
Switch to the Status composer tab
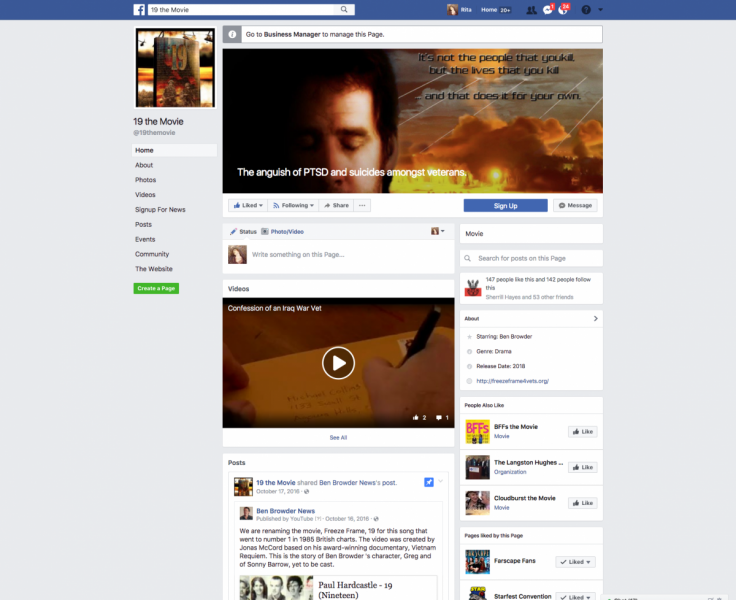click(x=243, y=231)
